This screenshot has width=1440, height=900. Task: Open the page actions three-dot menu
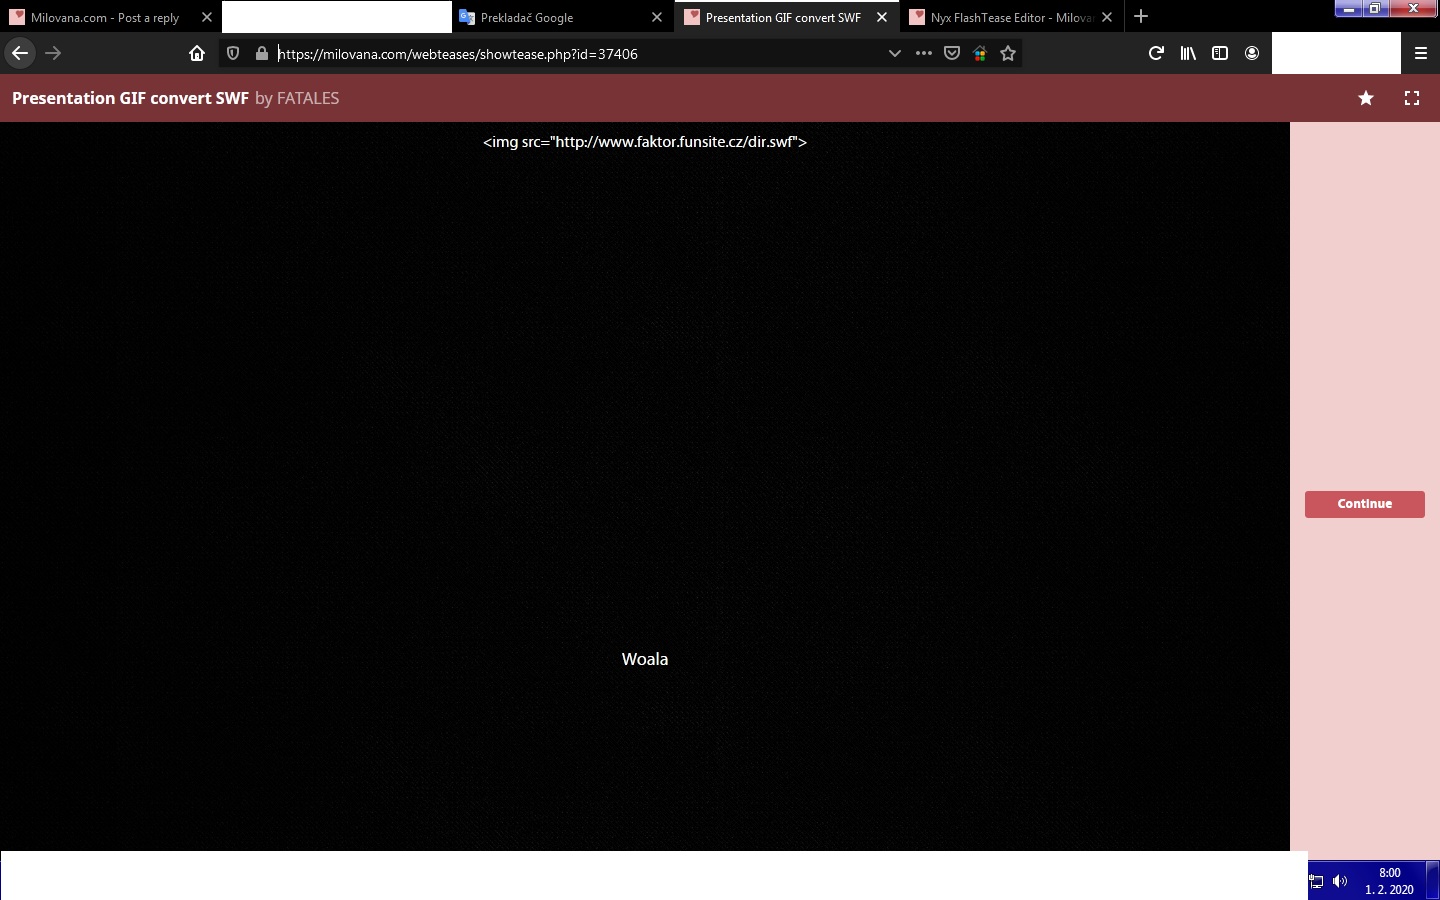coord(924,53)
